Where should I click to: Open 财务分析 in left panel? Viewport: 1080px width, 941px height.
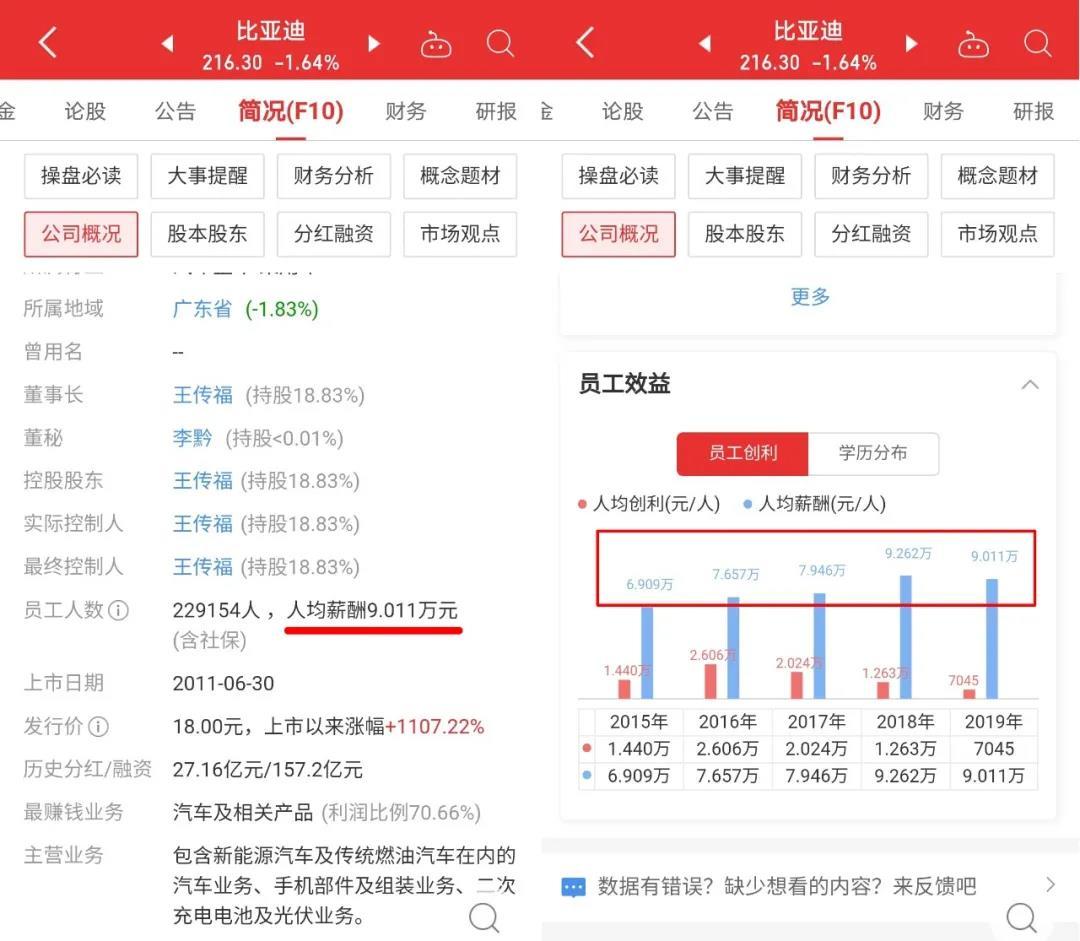[334, 176]
